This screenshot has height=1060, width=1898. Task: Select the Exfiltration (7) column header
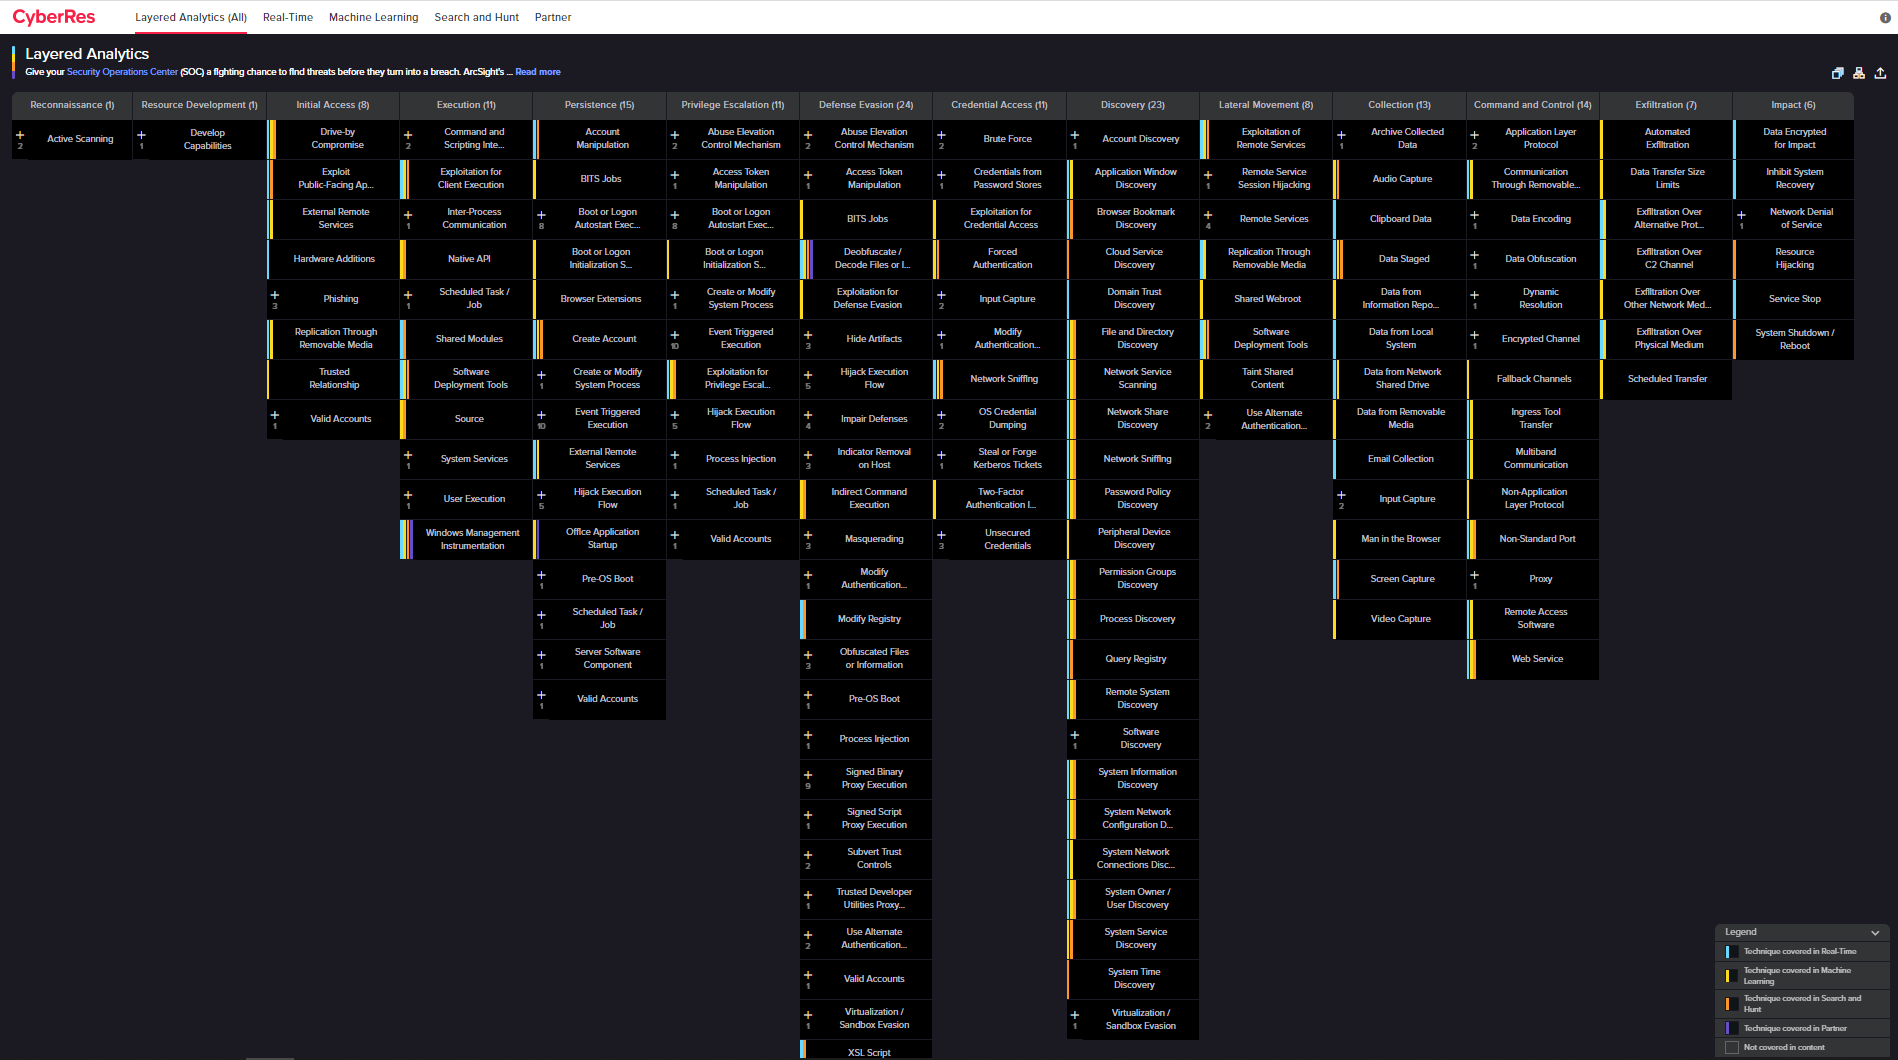(1666, 105)
